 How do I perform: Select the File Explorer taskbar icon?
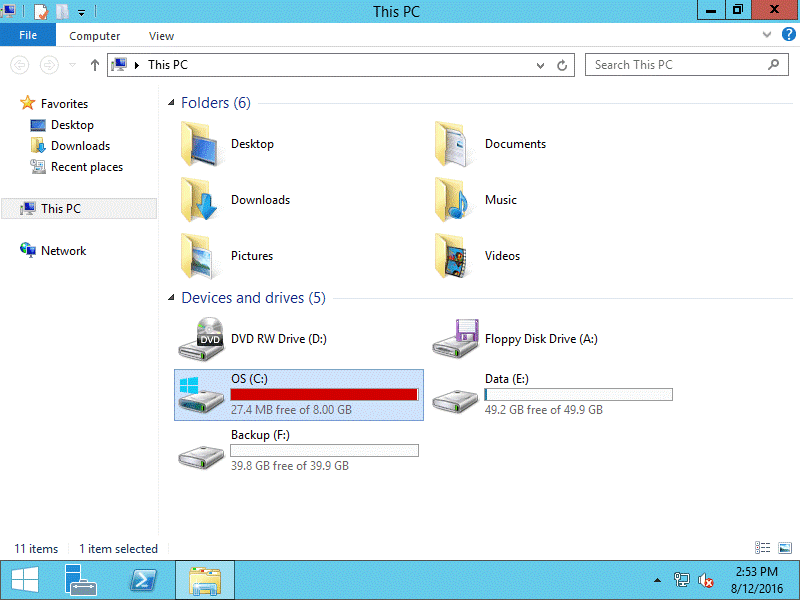pos(204,580)
